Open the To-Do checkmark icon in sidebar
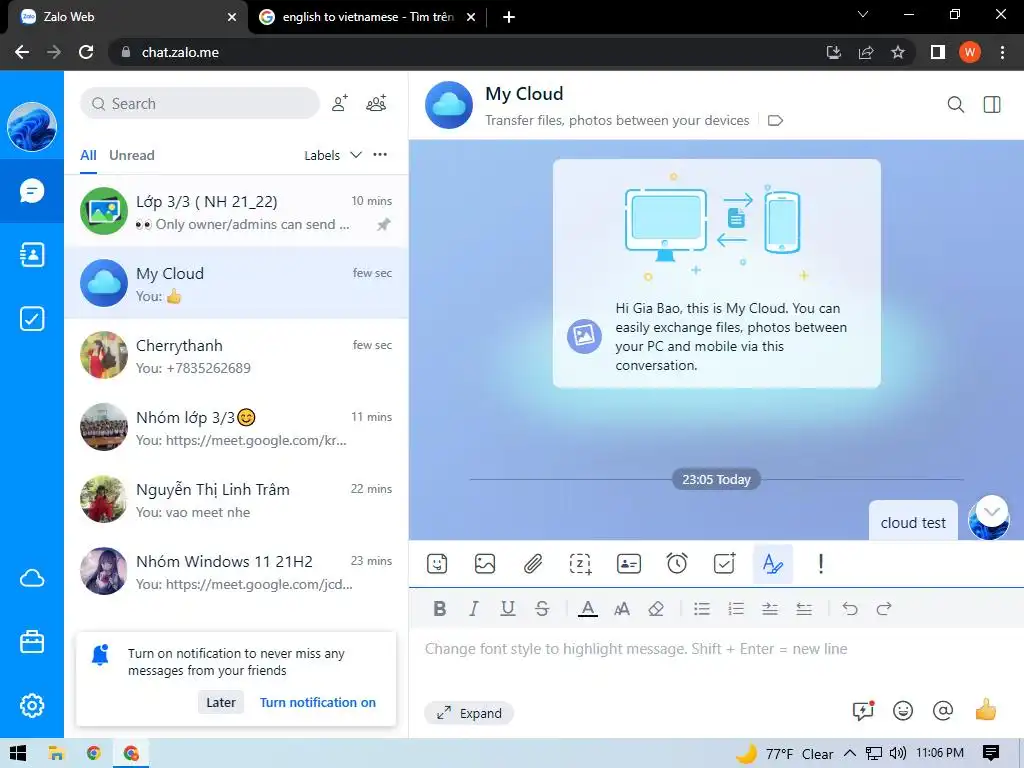This screenshot has height=768, width=1024. [32, 319]
